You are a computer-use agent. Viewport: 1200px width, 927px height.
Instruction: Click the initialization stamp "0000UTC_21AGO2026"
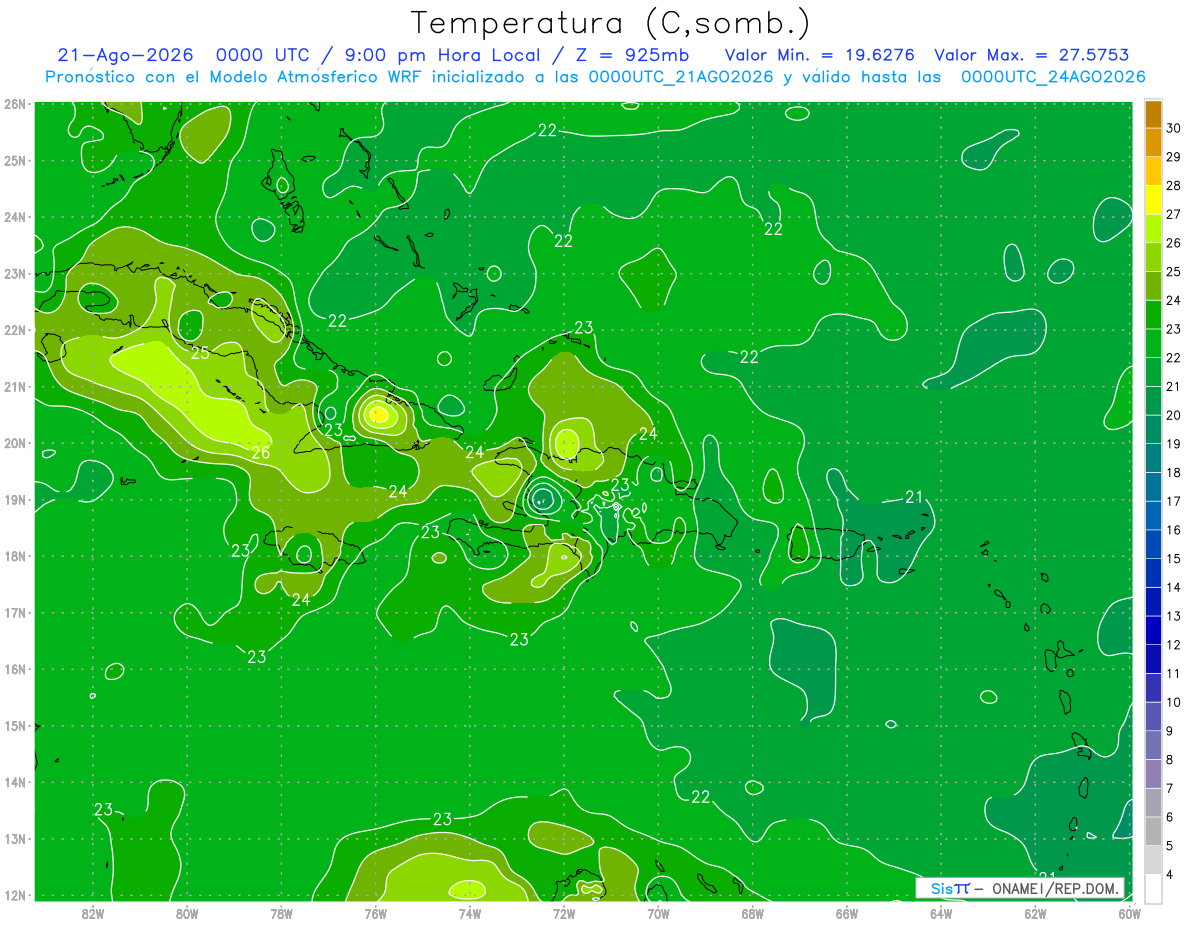pyautogui.click(x=681, y=77)
